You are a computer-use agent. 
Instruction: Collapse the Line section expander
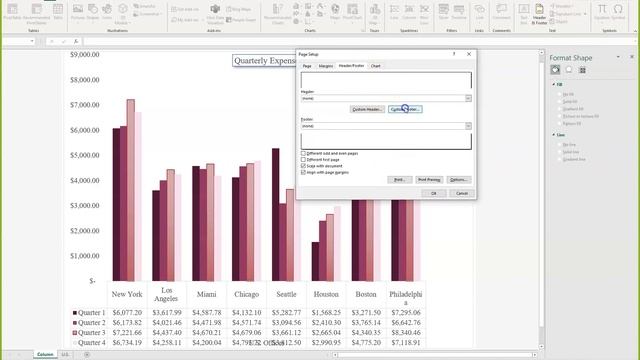[553, 135]
